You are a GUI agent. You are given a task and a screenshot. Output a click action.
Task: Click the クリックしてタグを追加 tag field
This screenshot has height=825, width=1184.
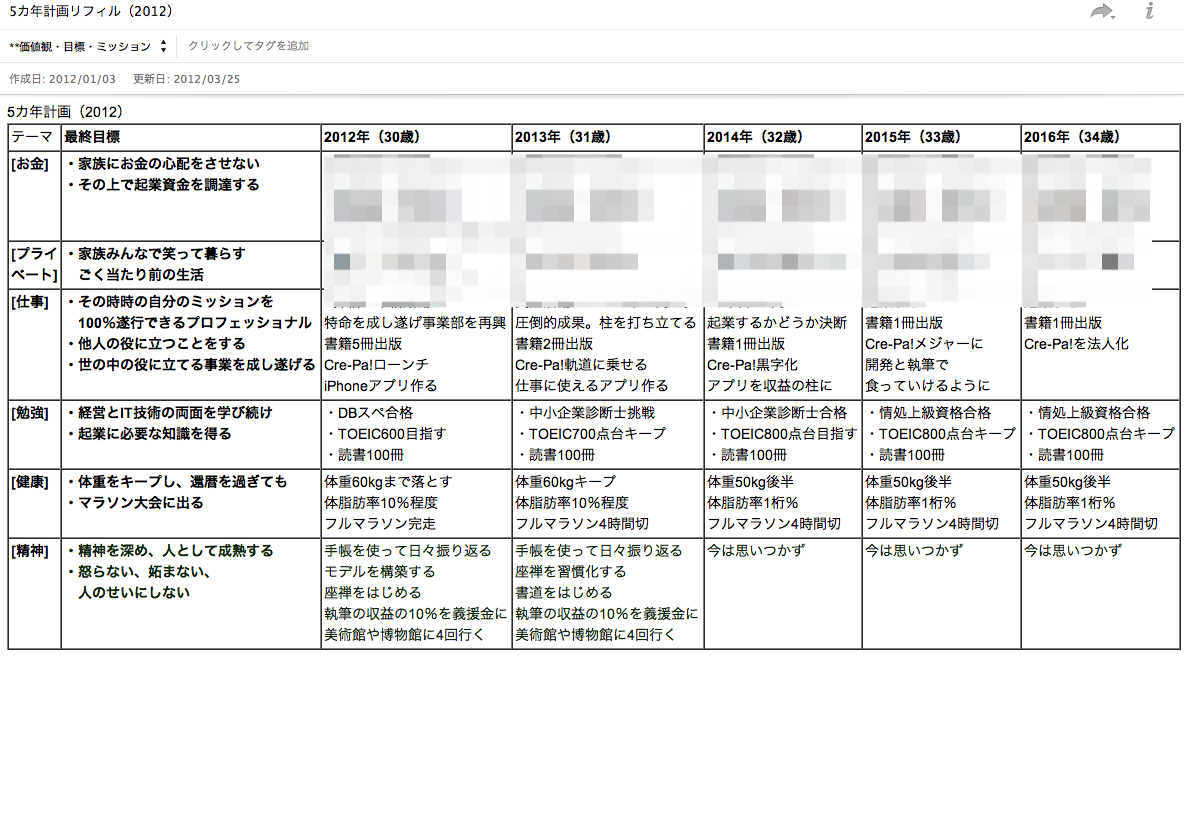click(x=248, y=46)
